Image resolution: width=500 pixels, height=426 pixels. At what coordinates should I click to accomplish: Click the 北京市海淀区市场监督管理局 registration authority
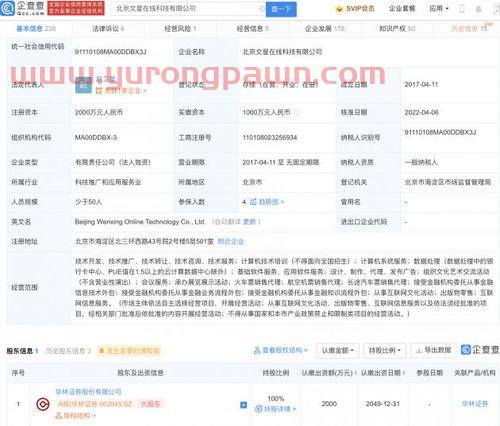pos(448,182)
